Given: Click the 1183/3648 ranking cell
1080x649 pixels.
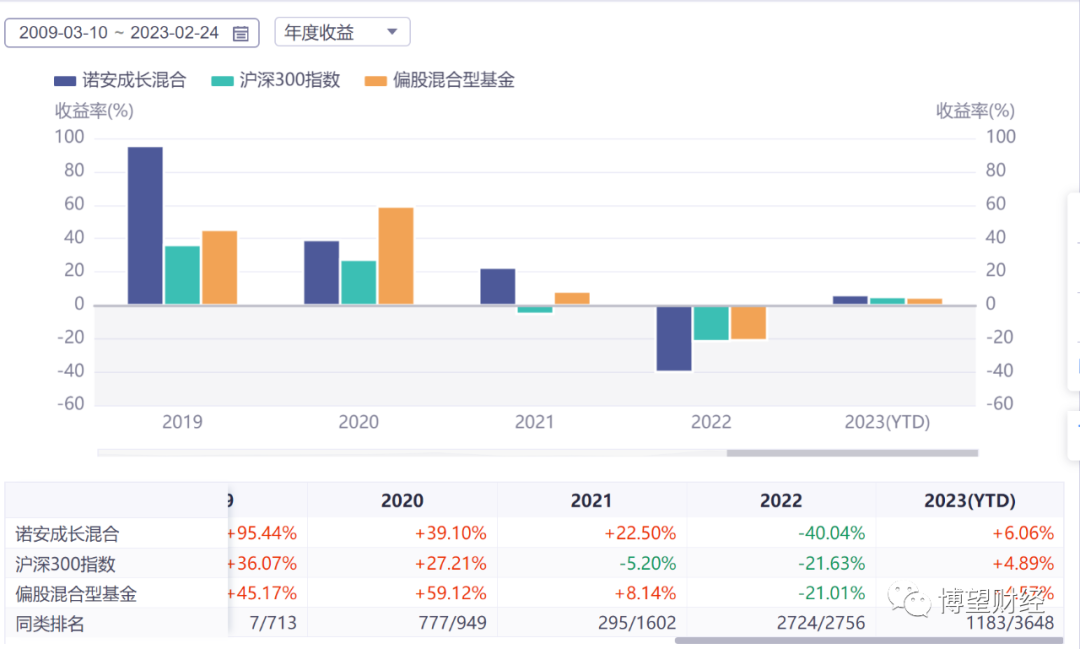Looking at the screenshot, I should [1010, 624].
